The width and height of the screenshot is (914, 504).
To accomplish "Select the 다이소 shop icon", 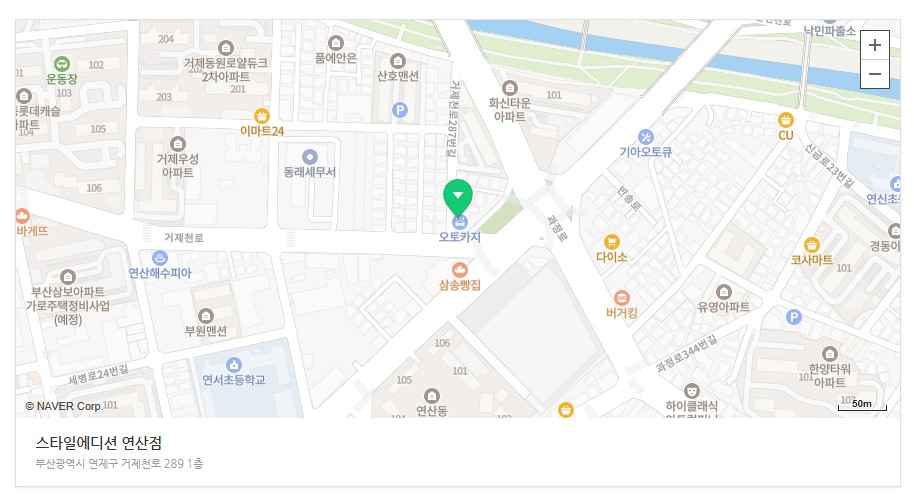I will pos(611,241).
